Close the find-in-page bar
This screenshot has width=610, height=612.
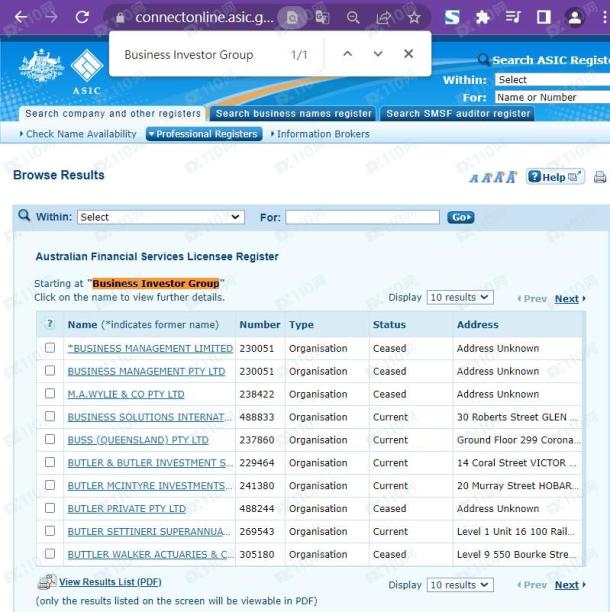[408, 53]
